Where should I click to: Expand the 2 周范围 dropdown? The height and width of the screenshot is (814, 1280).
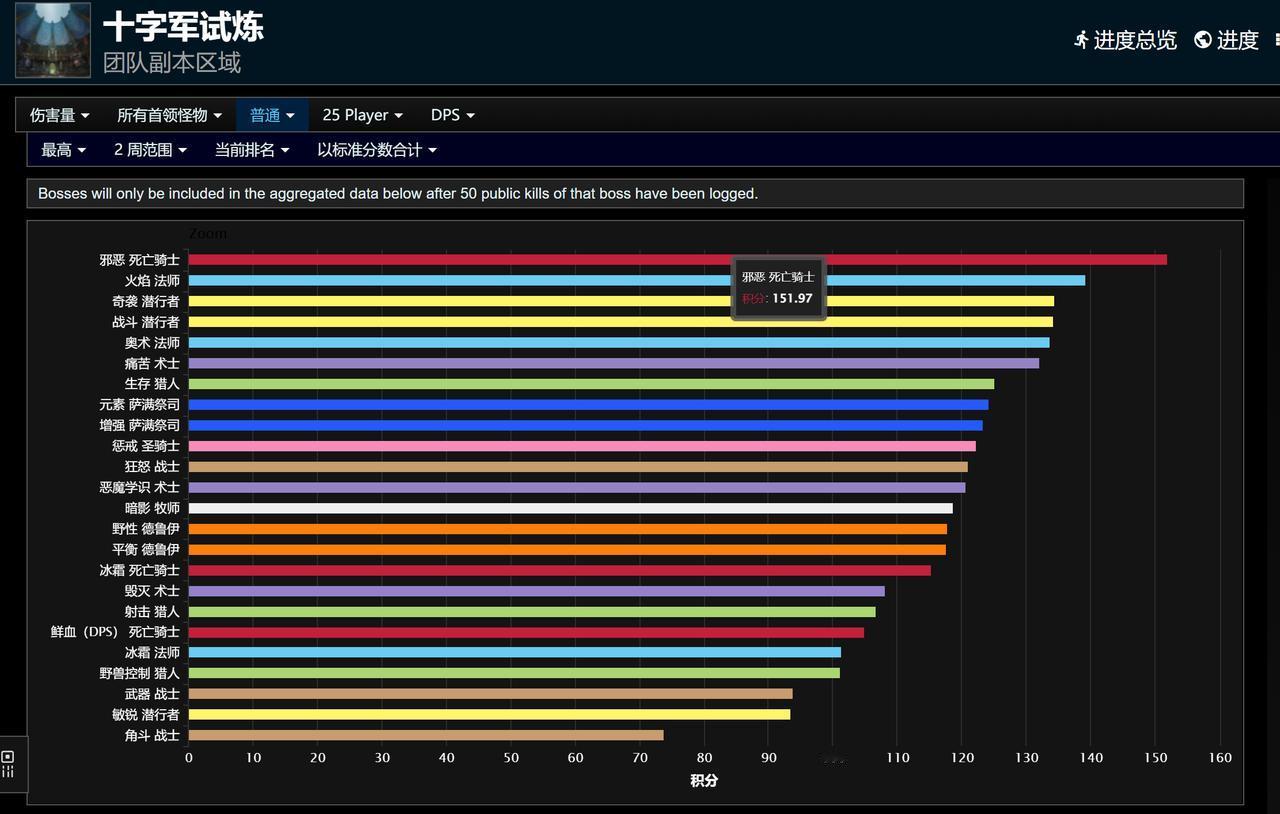pyautogui.click(x=150, y=150)
